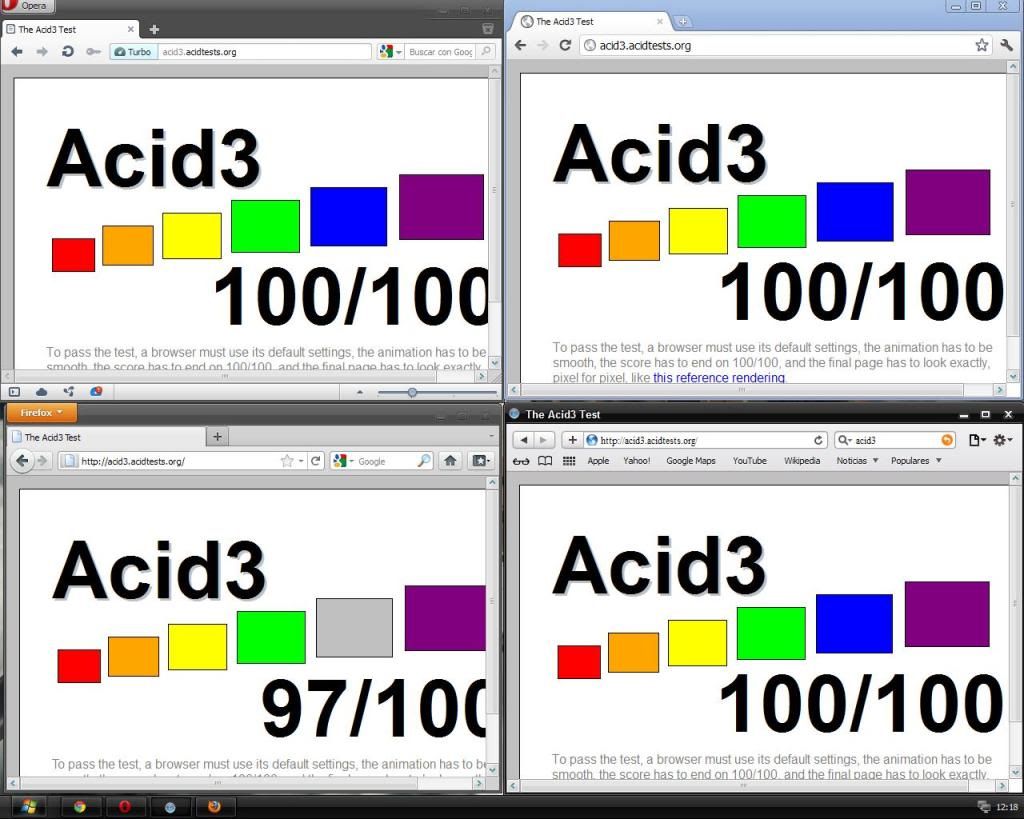This screenshot has height=819, width=1024.
Task: Focus Opera's Buscar con Google search field
Action: [441, 52]
